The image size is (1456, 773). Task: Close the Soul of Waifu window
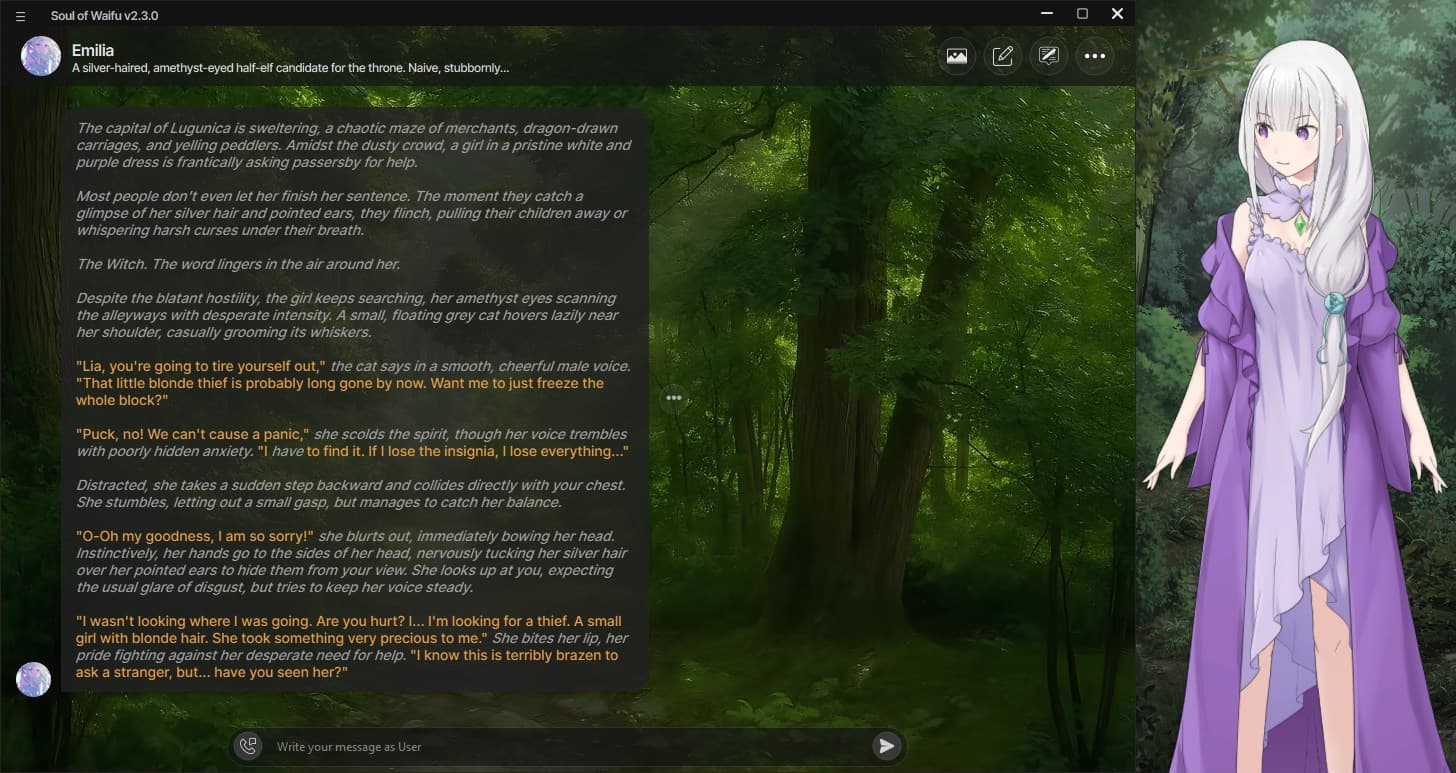pos(1118,14)
